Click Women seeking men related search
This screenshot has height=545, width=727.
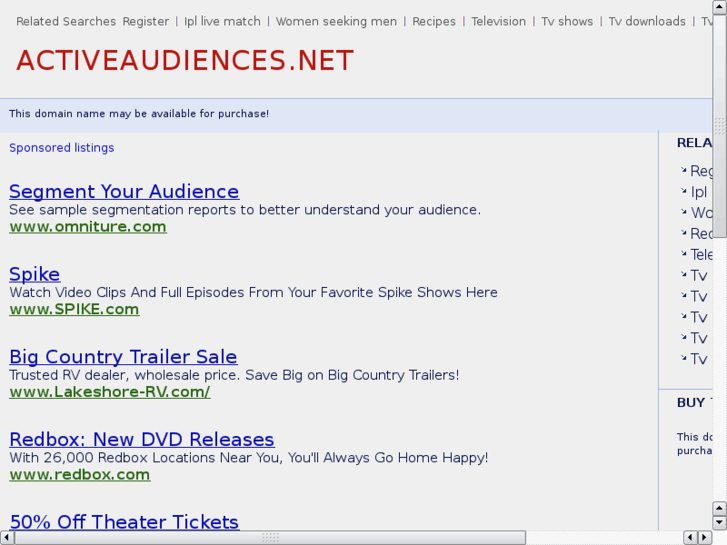[336, 21]
